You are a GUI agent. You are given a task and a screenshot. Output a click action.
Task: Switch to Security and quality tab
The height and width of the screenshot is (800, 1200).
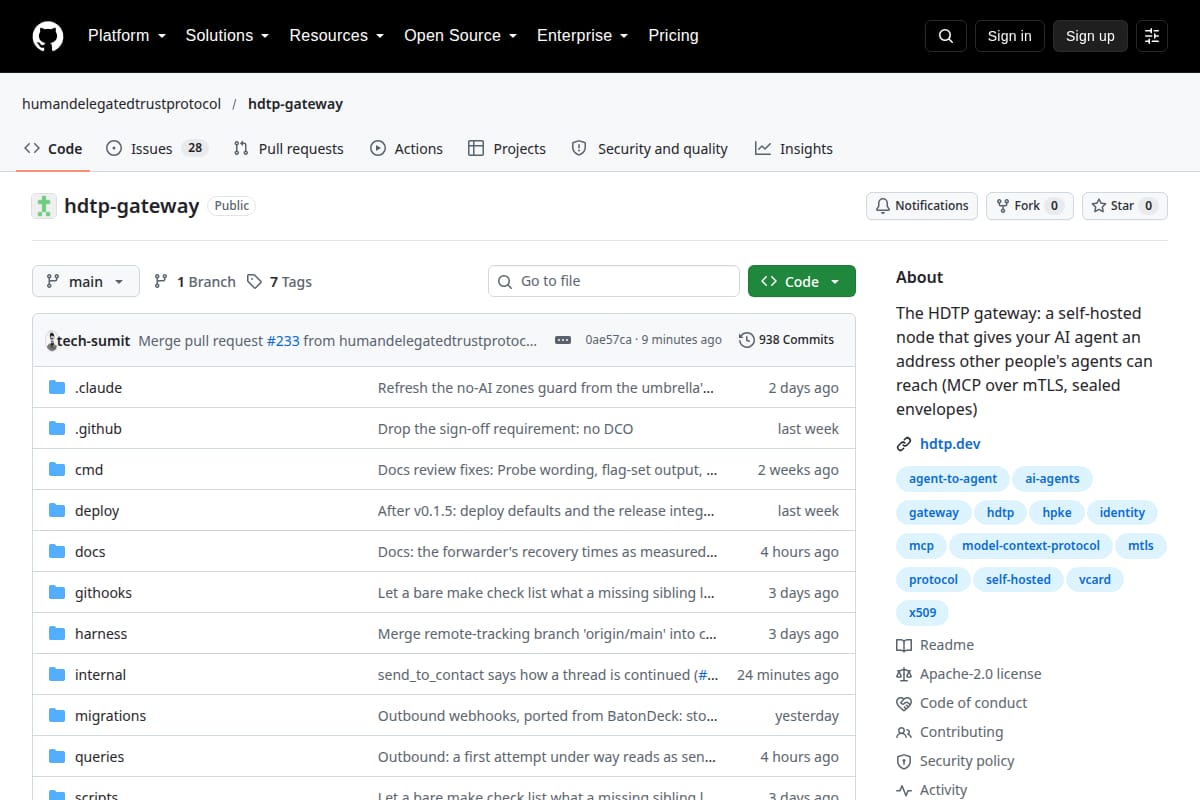tap(650, 149)
